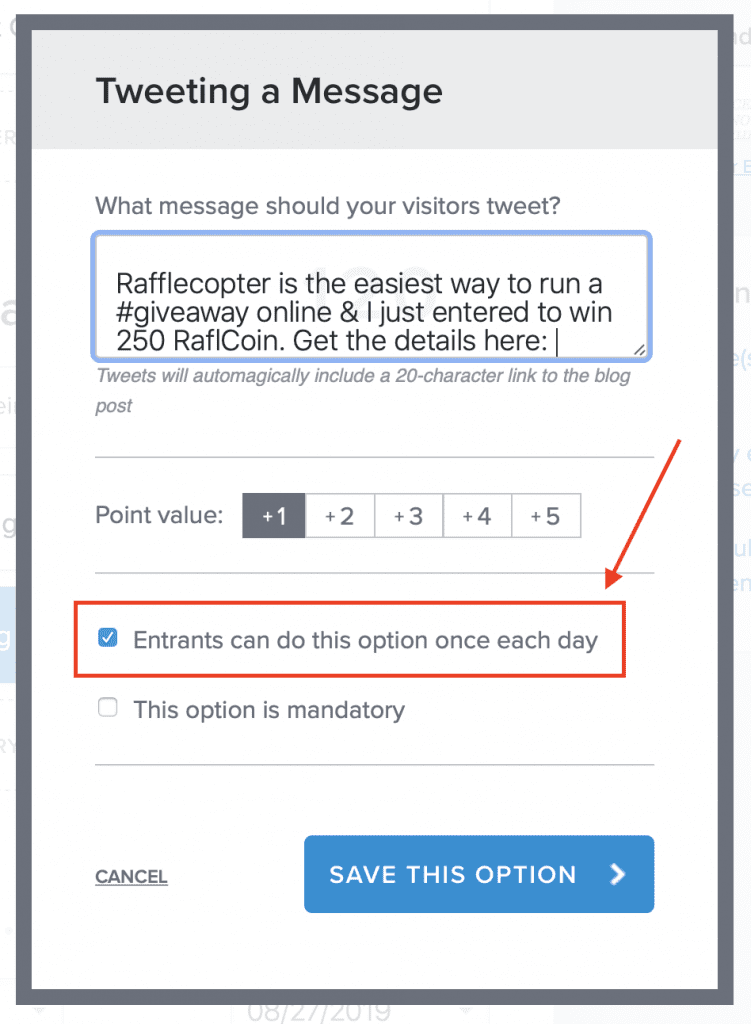The height and width of the screenshot is (1024, 751).
Task: Click the 'Tweeting a Message' dialog header
Action: (x=269, y=91)
